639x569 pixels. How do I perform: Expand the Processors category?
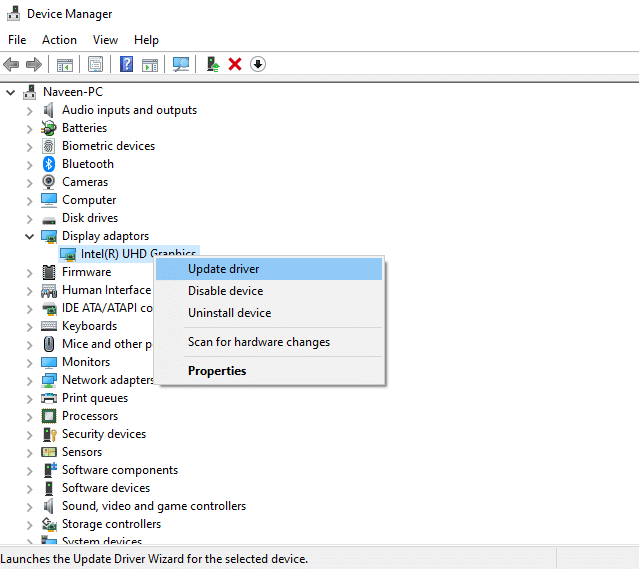point(29,416)
